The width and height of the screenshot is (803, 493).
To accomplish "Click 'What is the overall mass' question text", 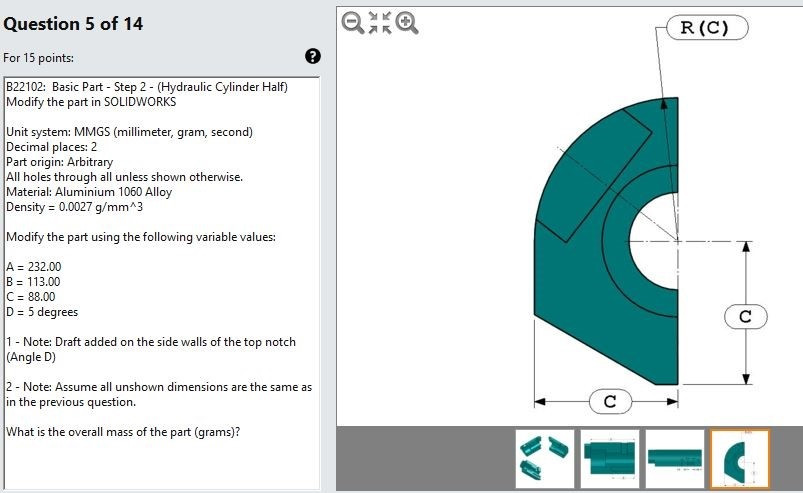I will 123,432.
